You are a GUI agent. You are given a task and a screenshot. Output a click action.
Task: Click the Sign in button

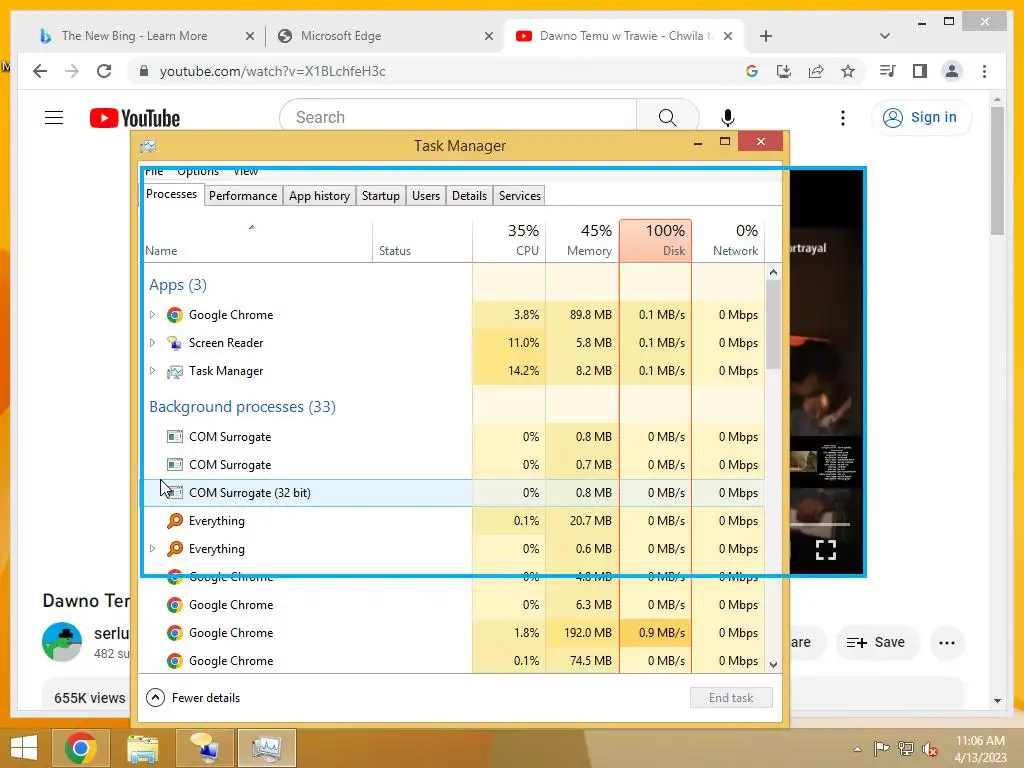[921, 118]
